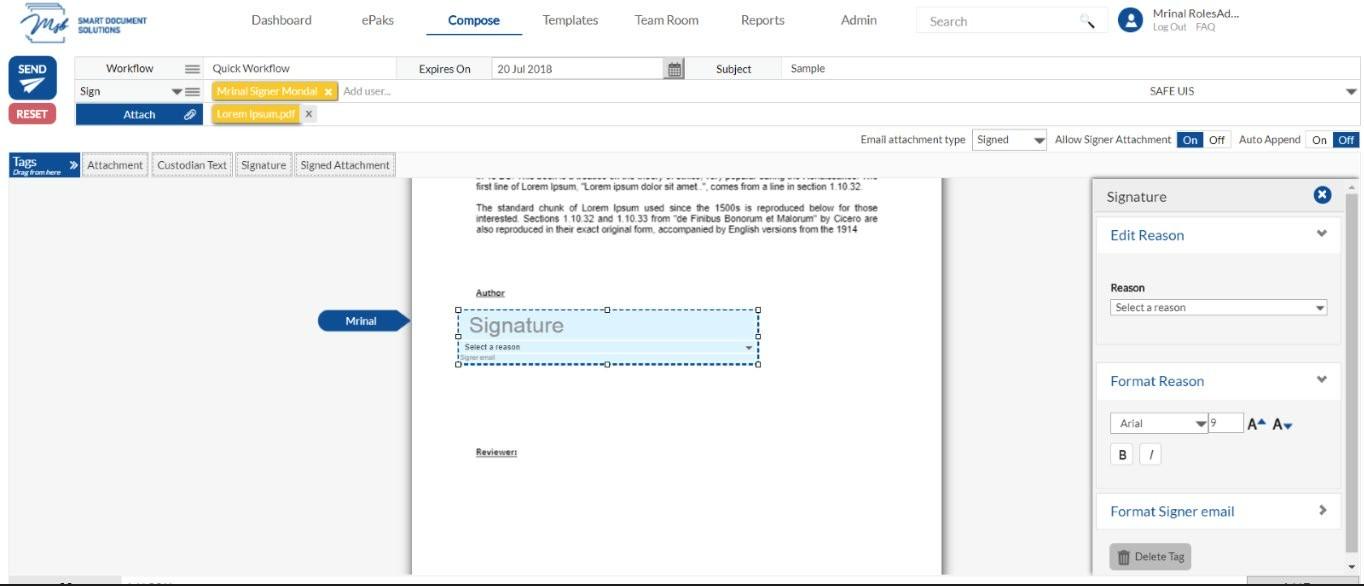
Task: Toggle italic formatting I button
Action: pyautogui.click(x=1150, y=455)
